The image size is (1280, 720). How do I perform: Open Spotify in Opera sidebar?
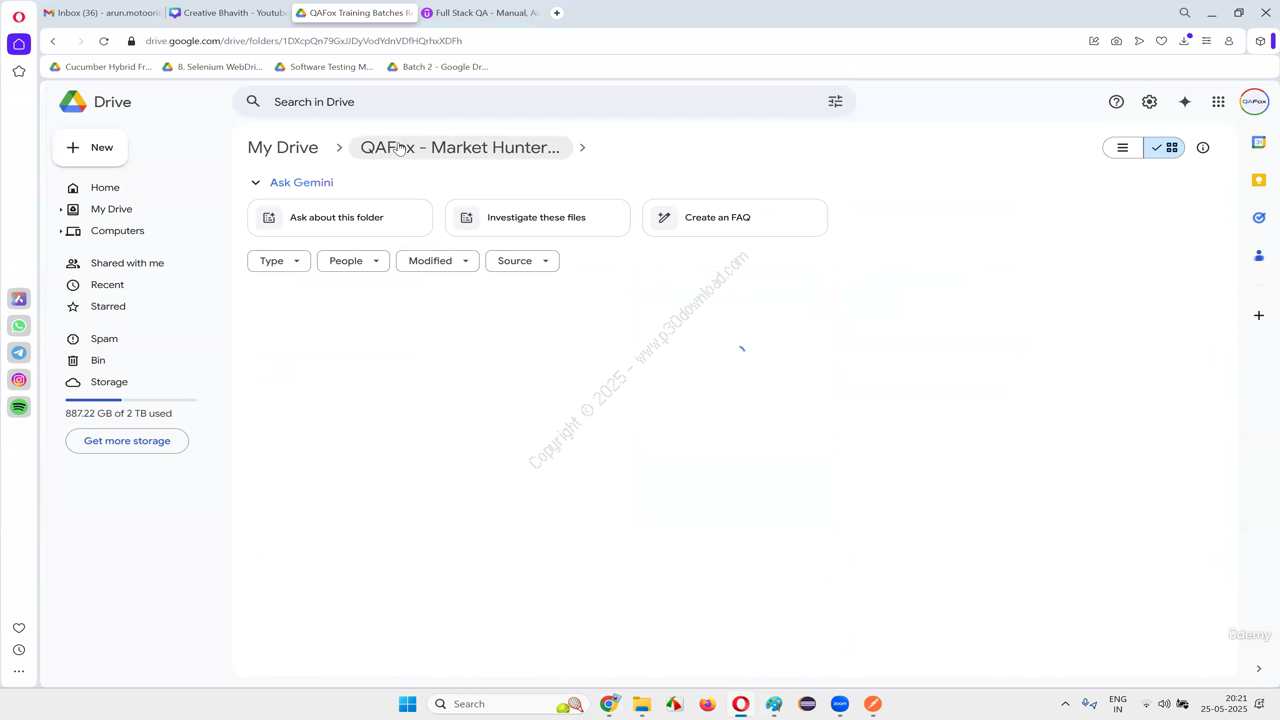19,407
